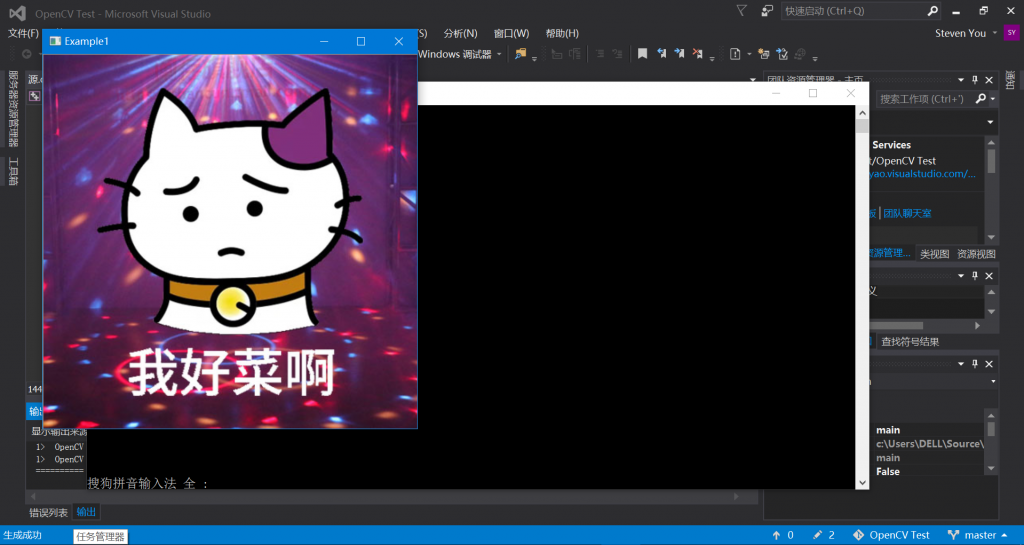This screenshot has width=1024, height=545.
Task: Open the 文件(F) menu
Action: pos(23,33)
